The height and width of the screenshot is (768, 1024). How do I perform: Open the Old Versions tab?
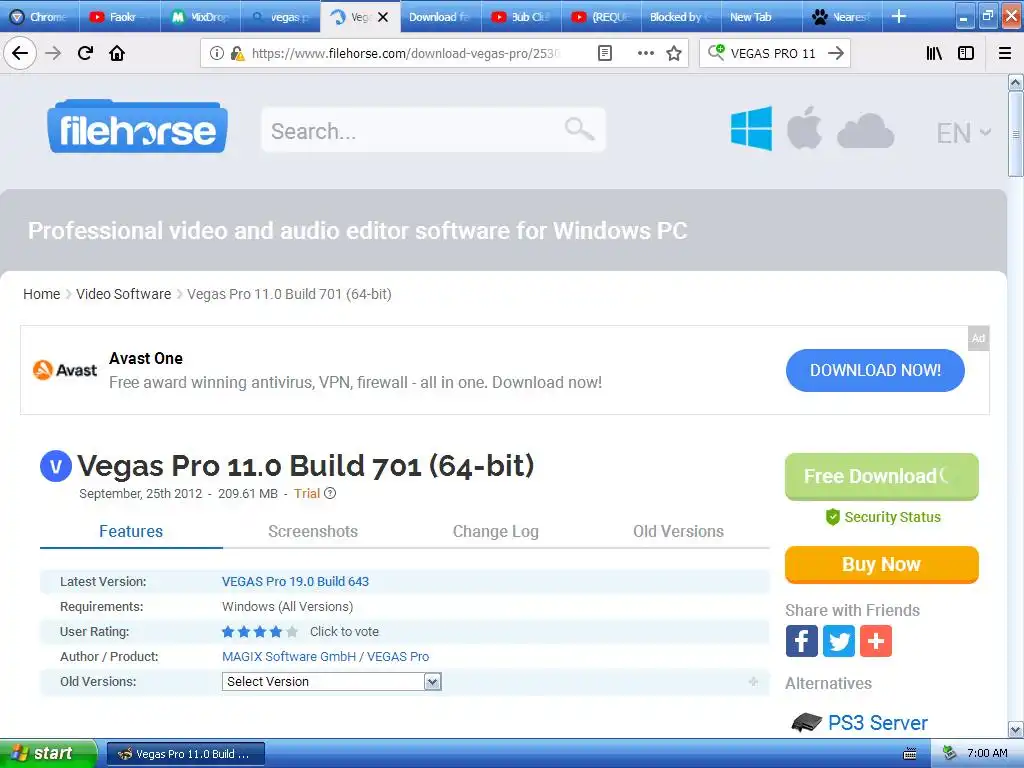[x=678, y=531]
